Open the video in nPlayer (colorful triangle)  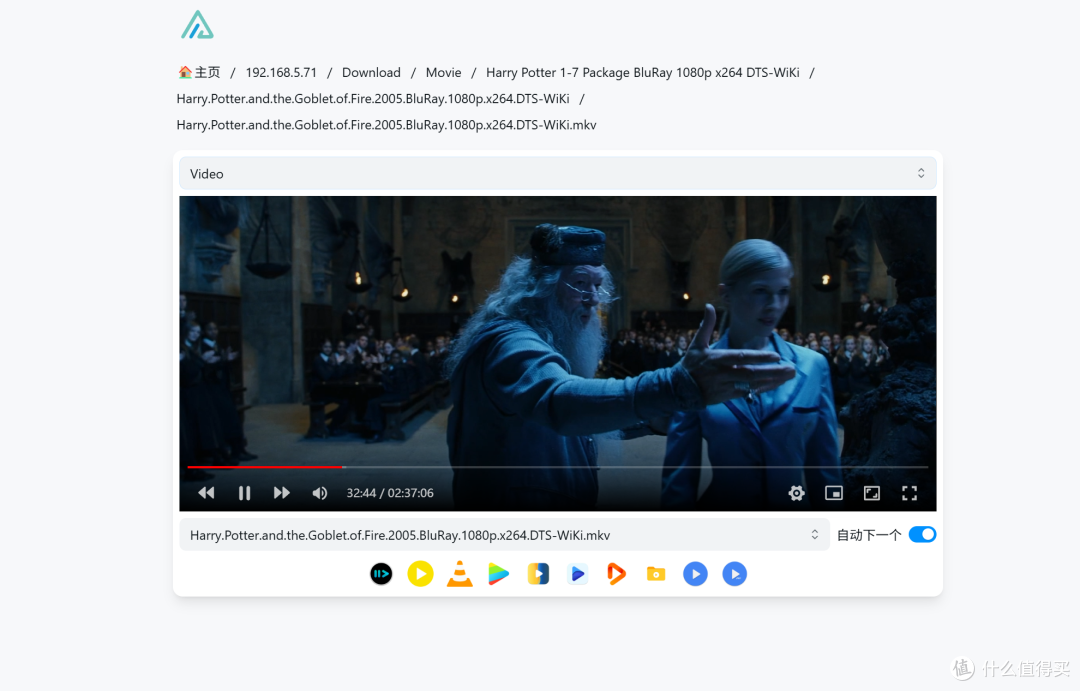(499, 574)
